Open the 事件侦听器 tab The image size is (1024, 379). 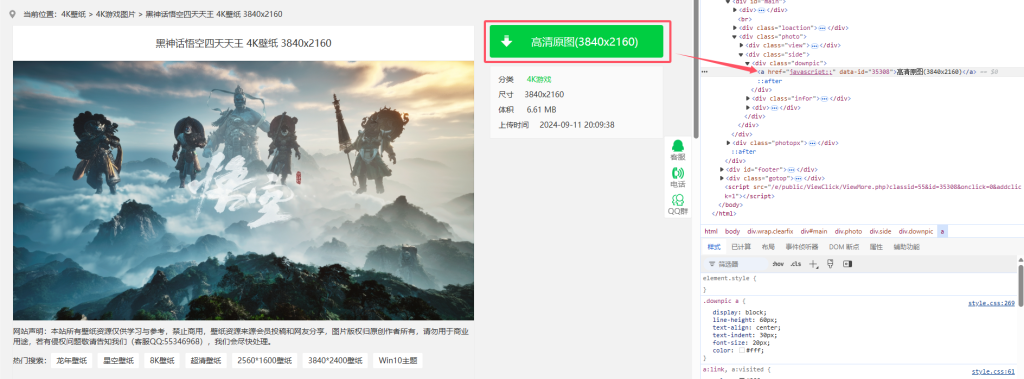[x=801, y=247]
